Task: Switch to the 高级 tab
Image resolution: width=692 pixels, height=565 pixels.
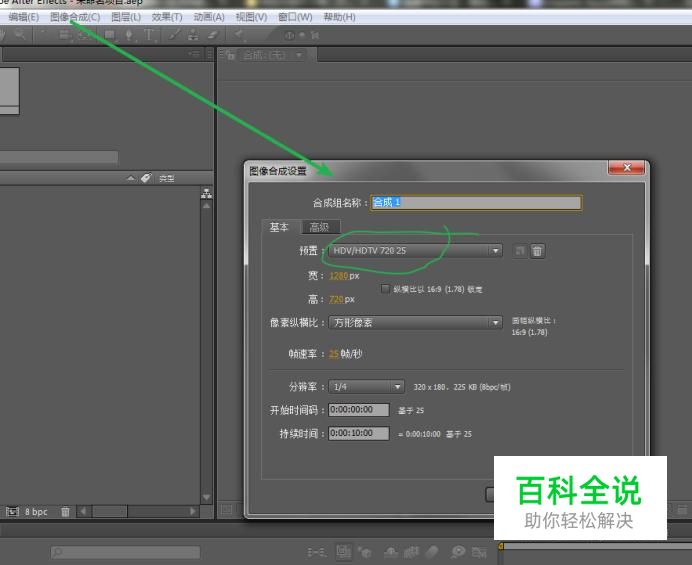Action: [320, 227]
